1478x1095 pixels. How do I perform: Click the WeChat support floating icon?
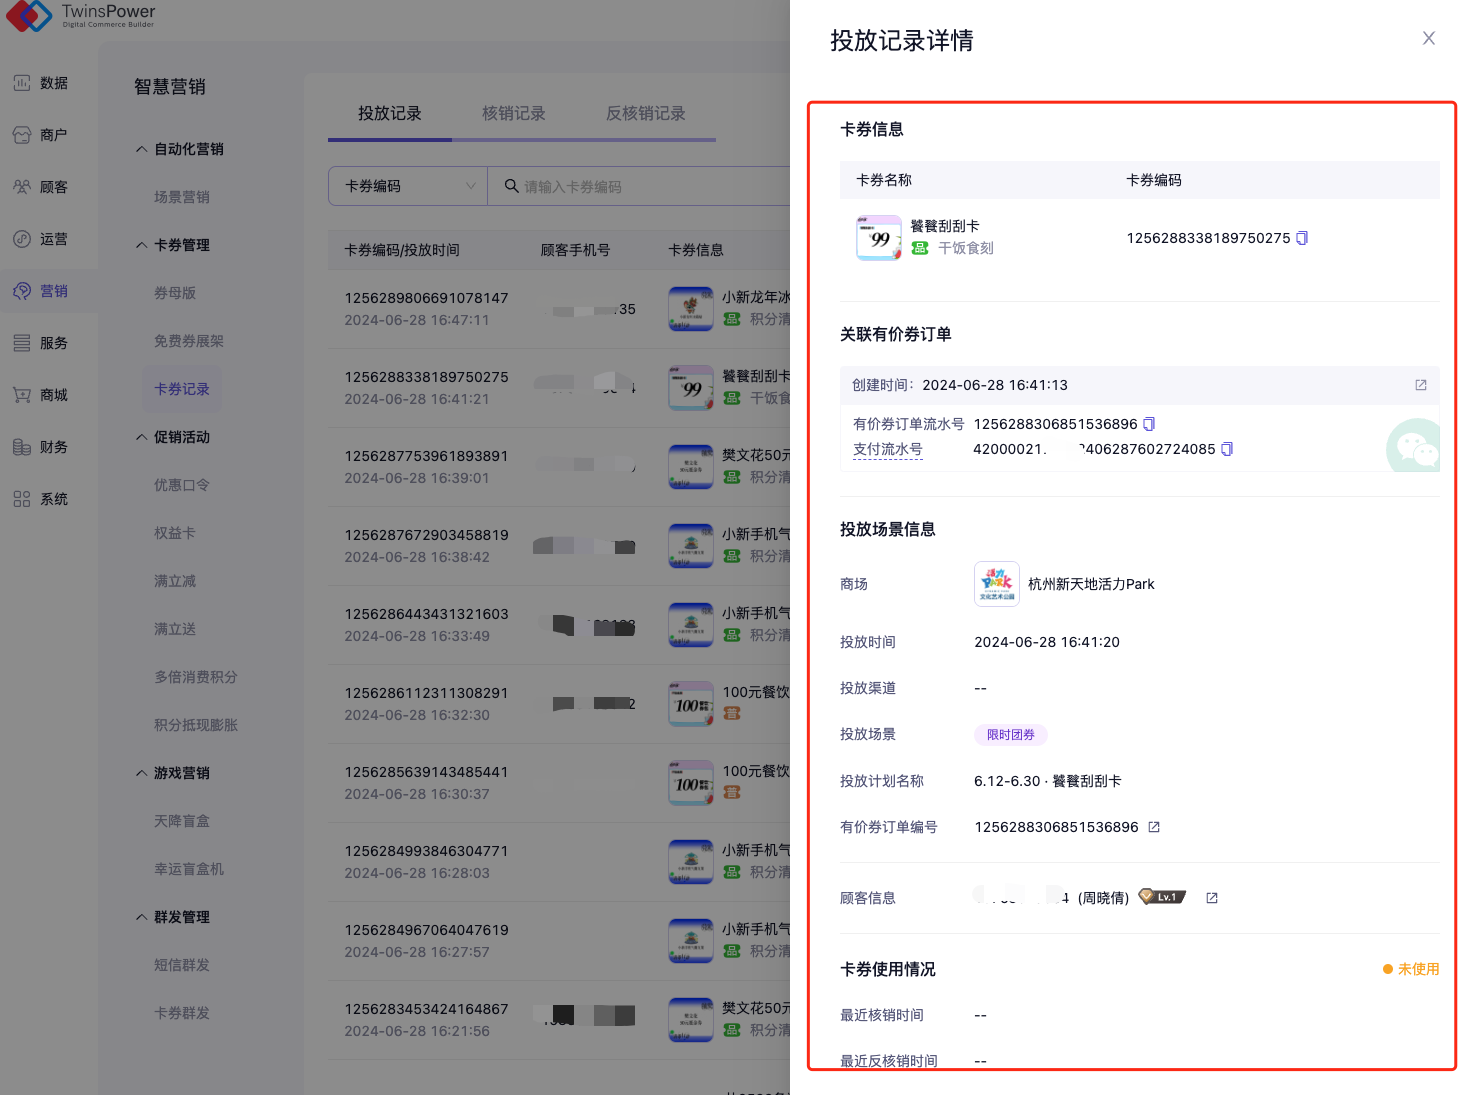pyautogui.click(x=1415, y=447)
